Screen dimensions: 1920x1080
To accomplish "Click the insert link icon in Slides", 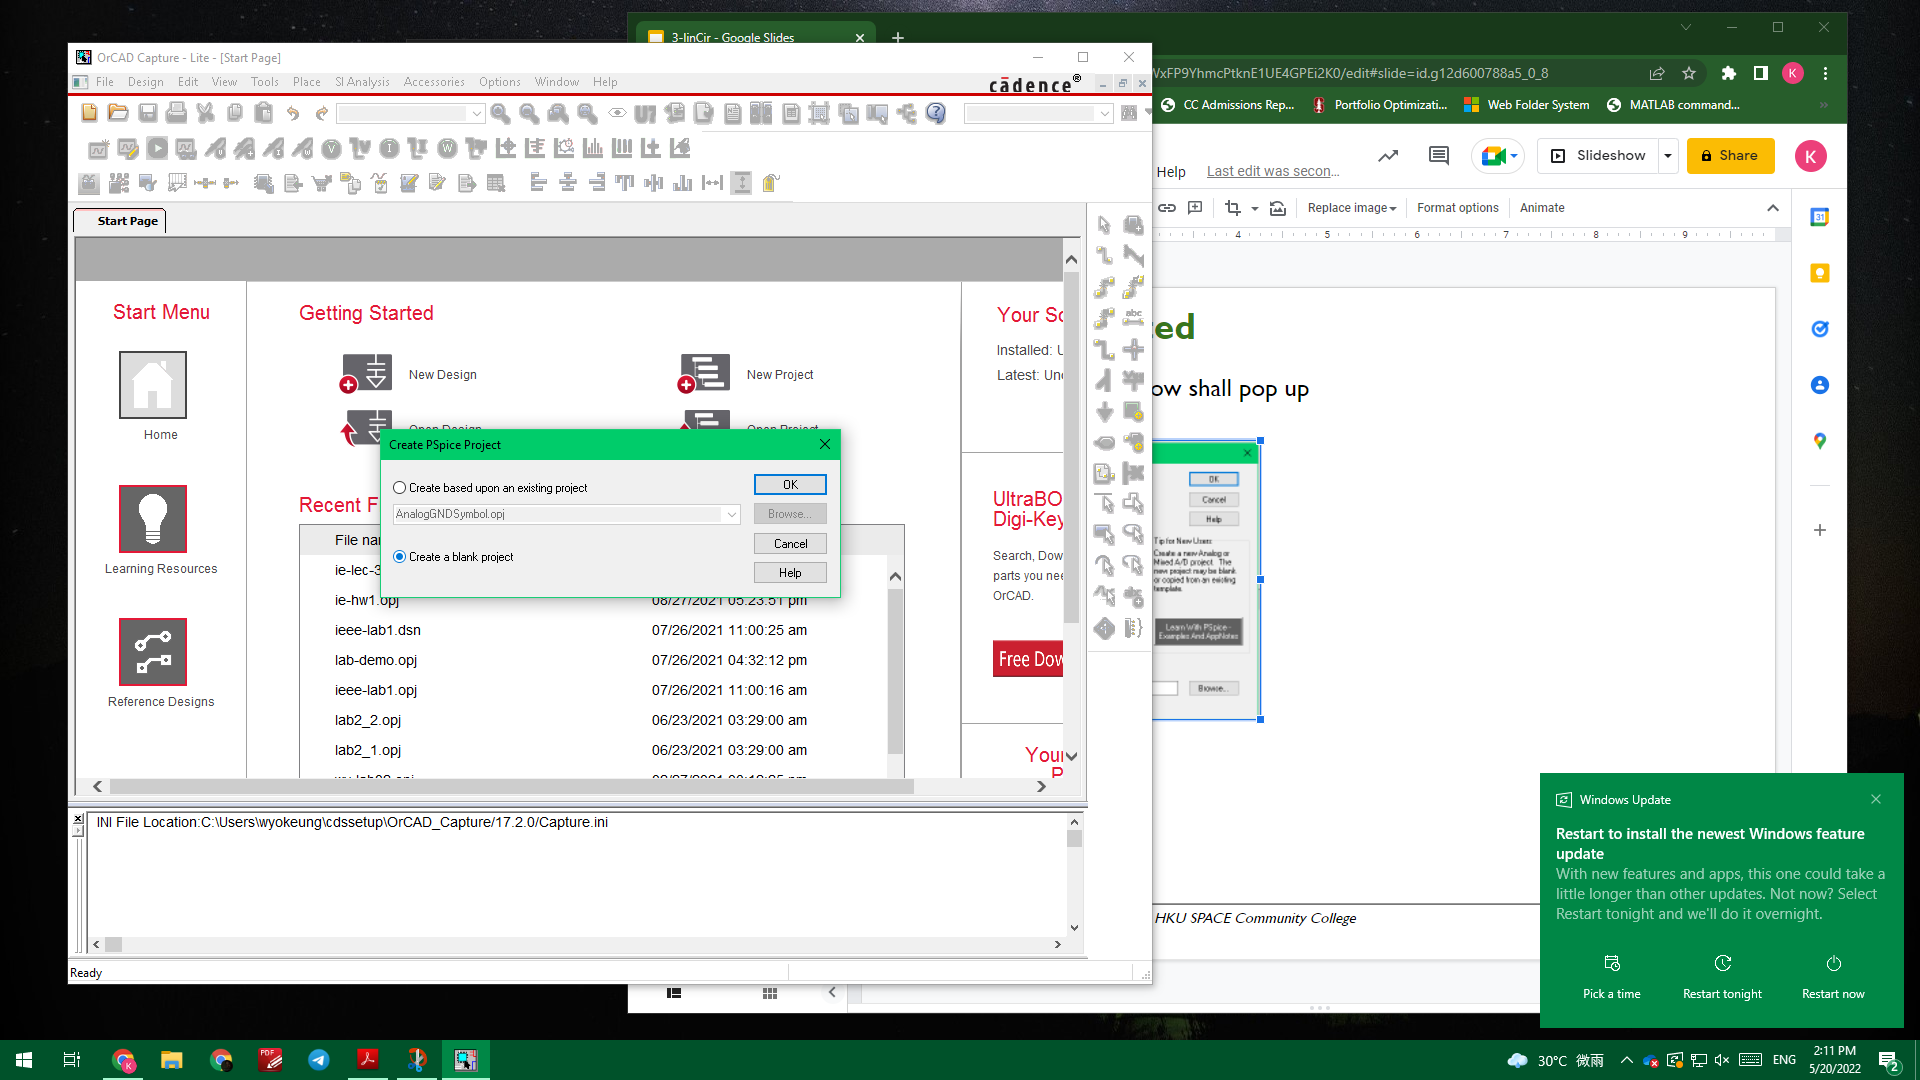I will (x=1167, y=208).
